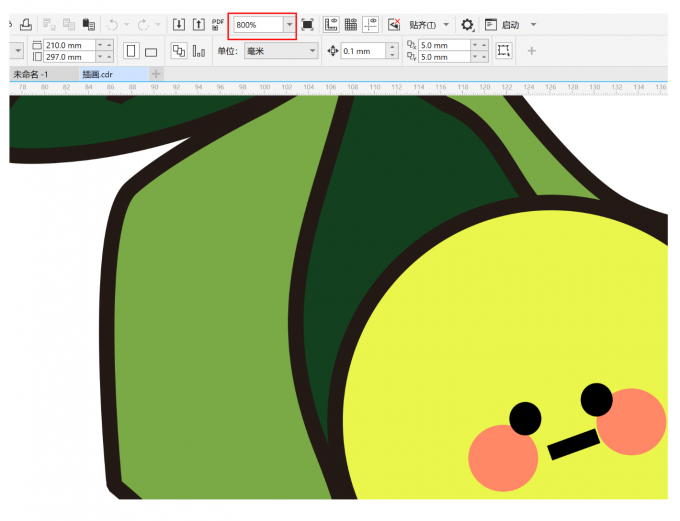Select the right black eye circle on canvas
The width and height of the screenshot is (680, 521).
tap(596, 400)
